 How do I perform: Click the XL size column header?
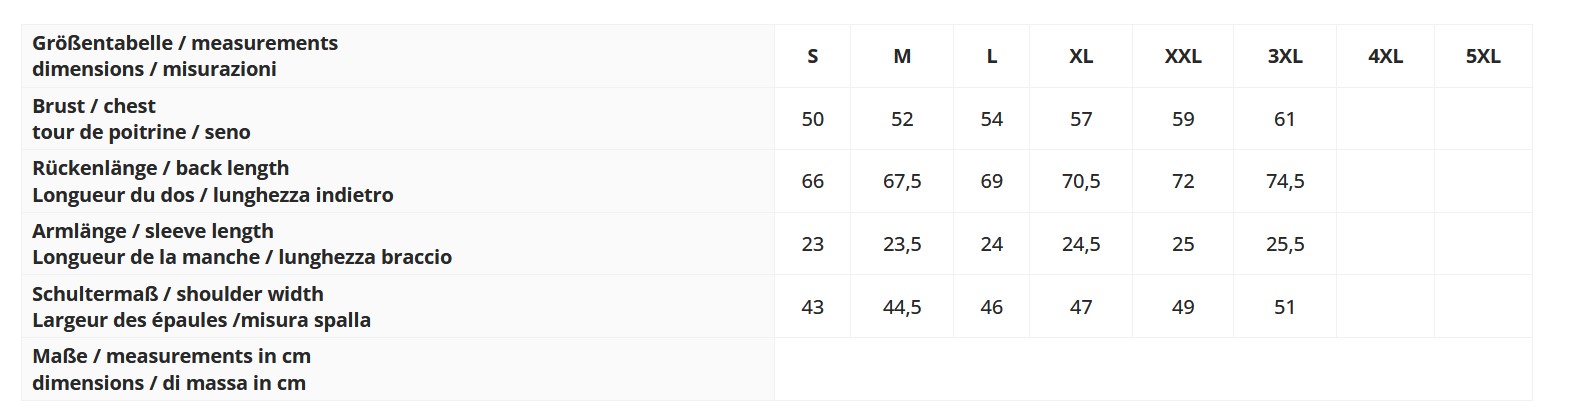pos(1081,57)
